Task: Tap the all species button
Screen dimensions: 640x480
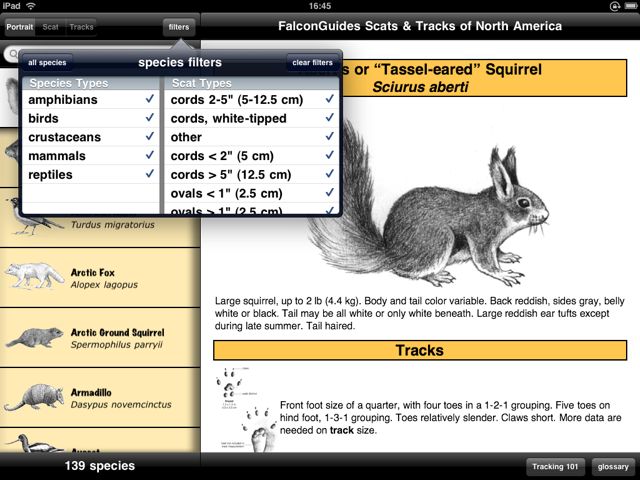Action: click(x=47, y=62)
